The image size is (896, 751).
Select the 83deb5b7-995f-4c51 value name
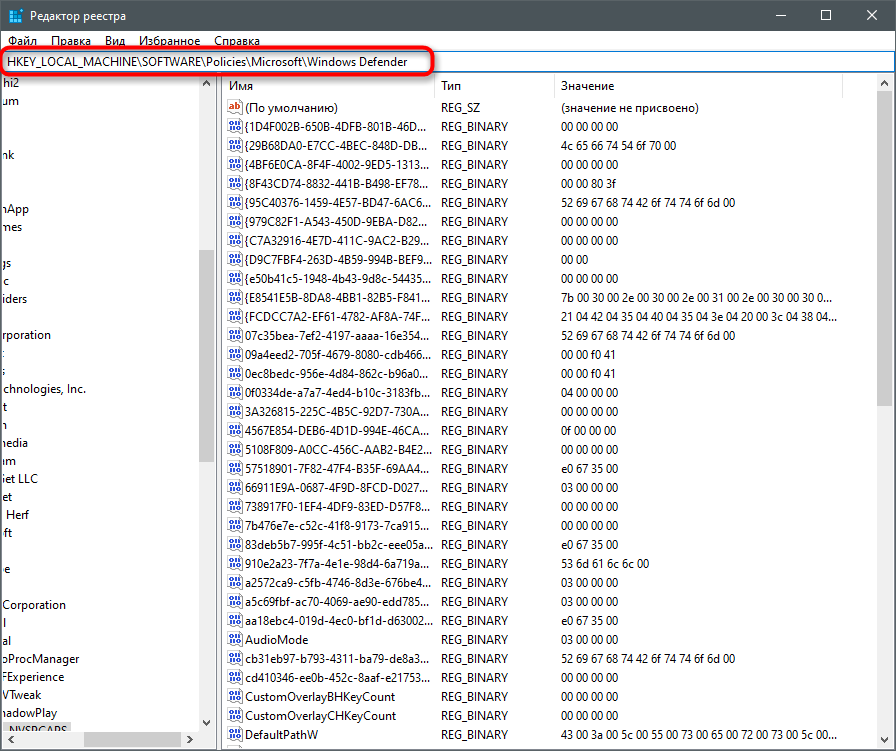tap(339, 545)
